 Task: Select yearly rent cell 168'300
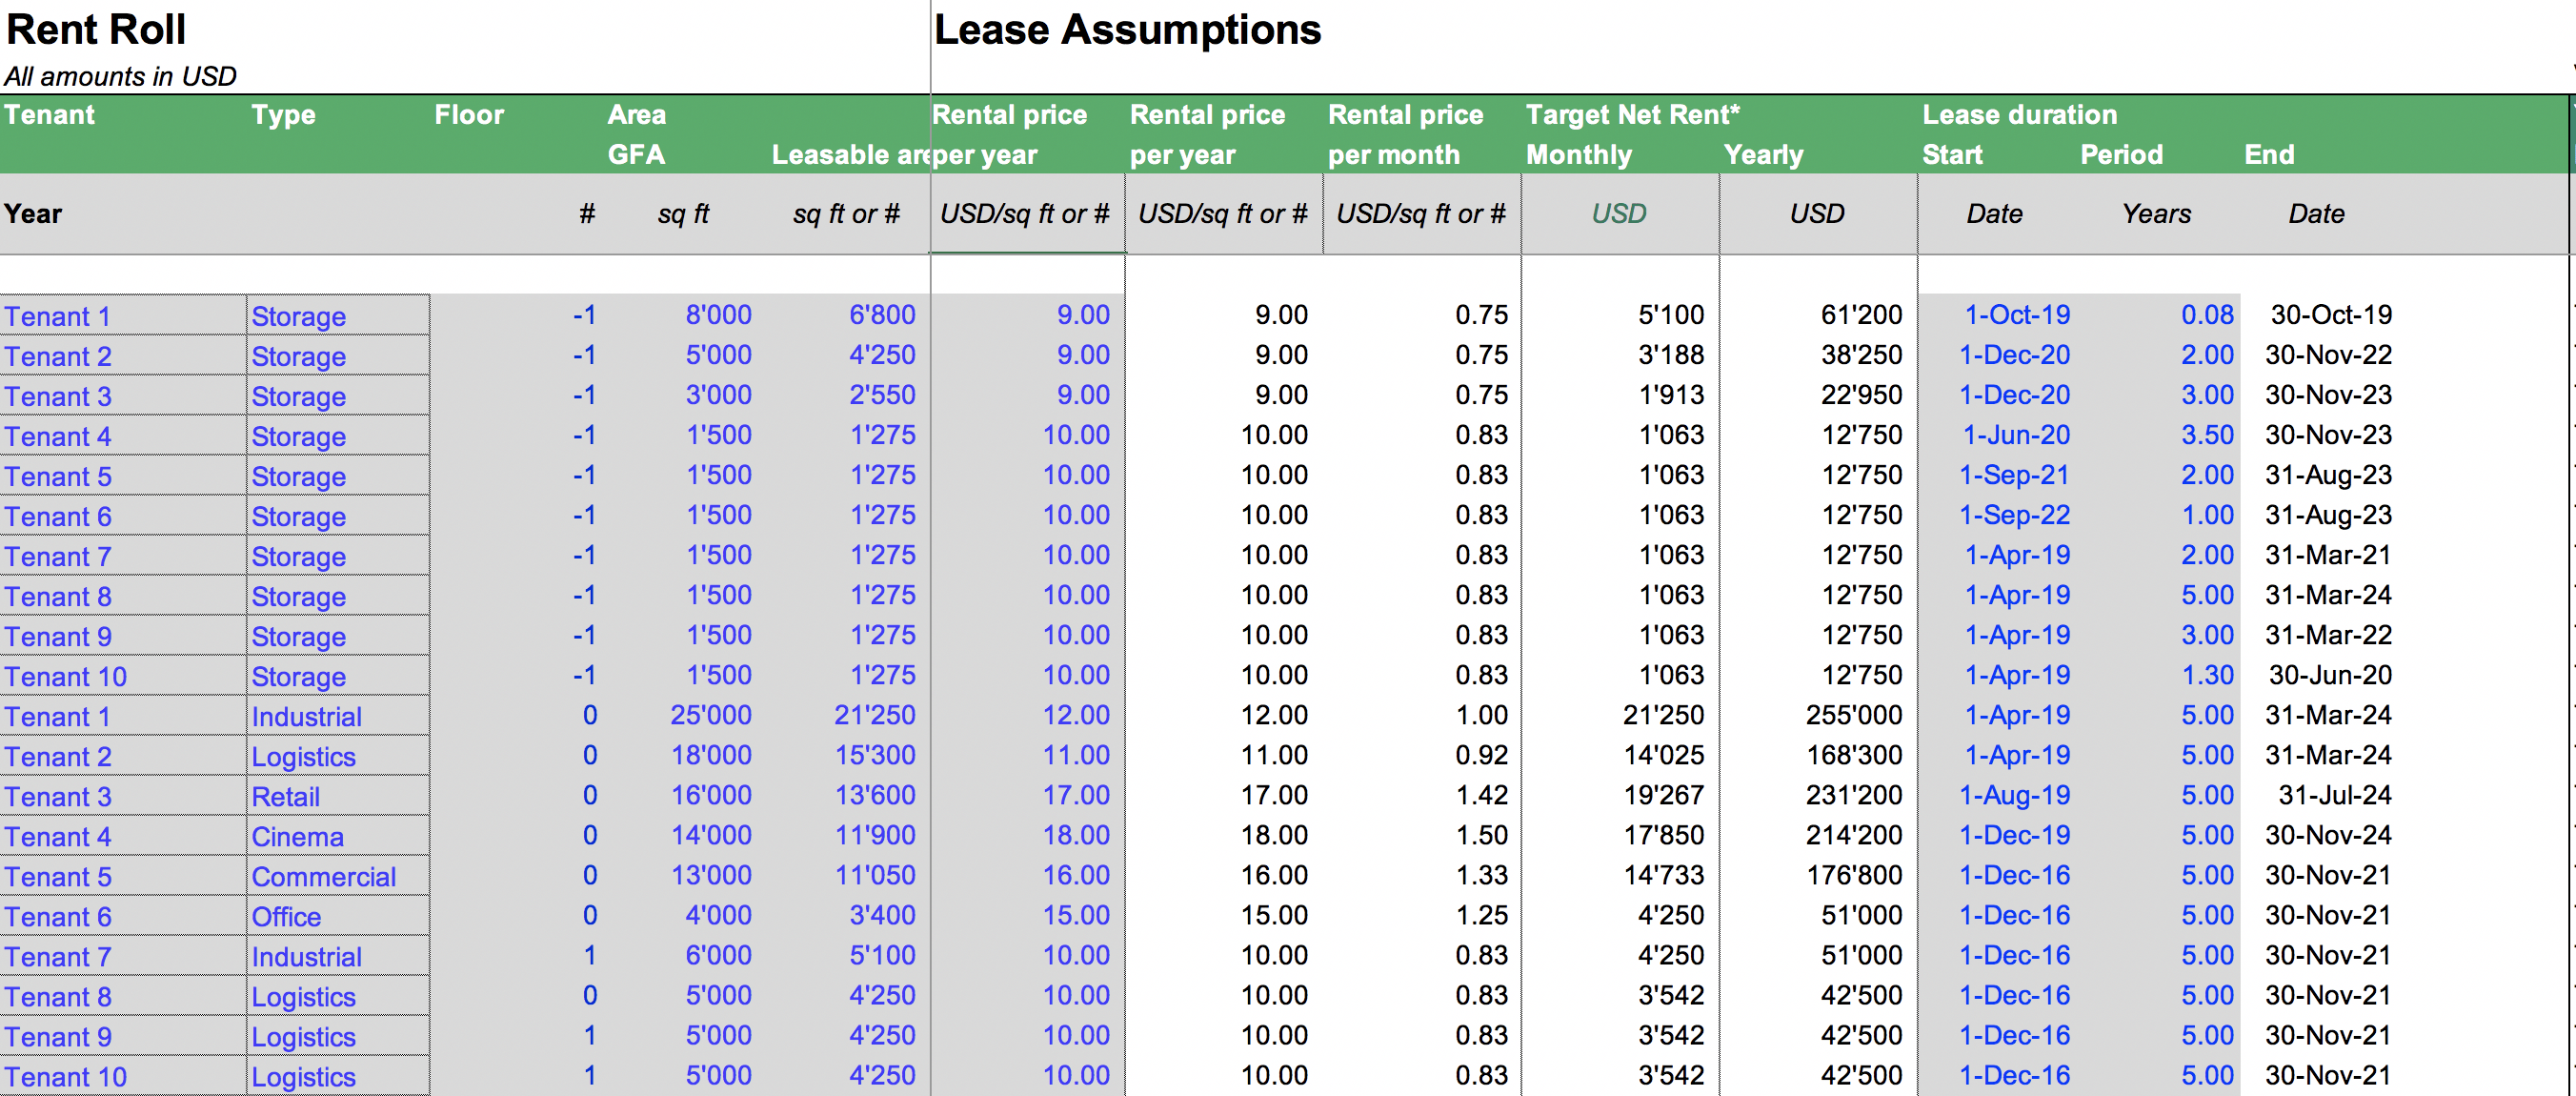(1854, 755)
